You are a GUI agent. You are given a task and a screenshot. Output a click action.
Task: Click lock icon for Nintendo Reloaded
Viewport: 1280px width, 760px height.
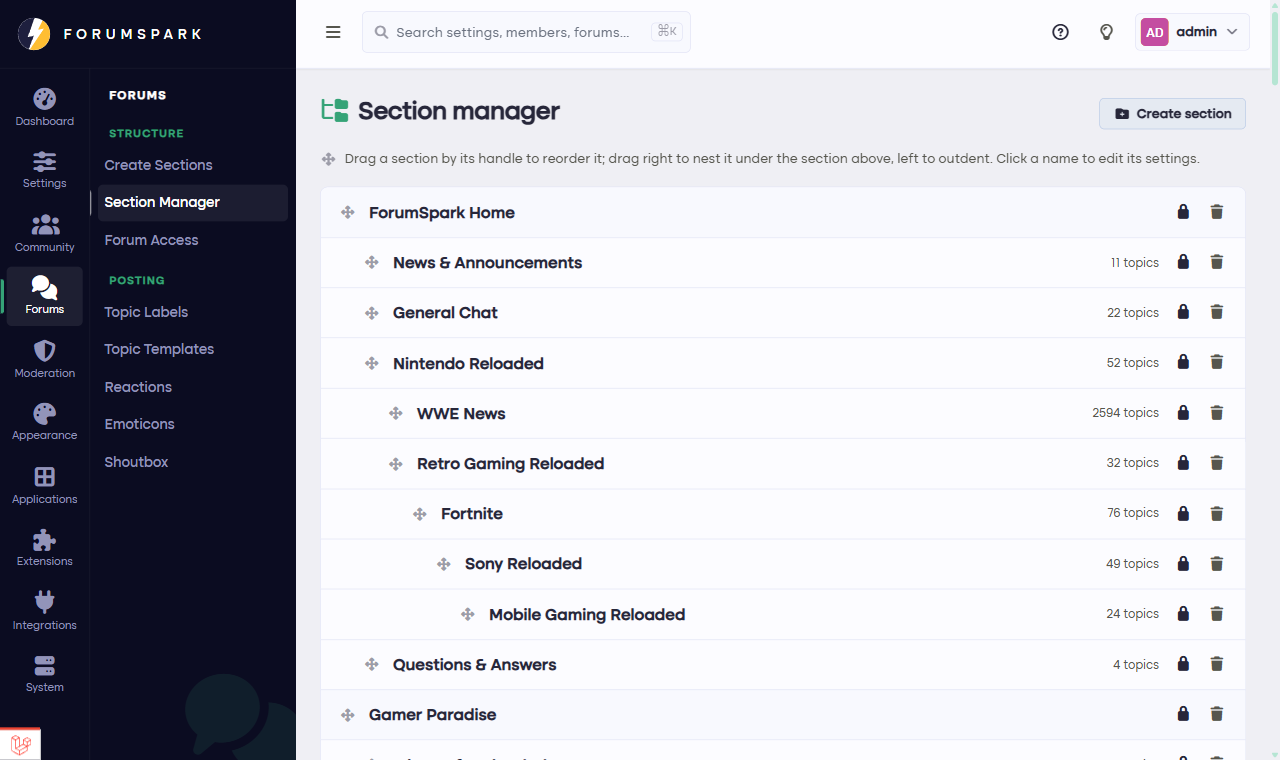pyautogui.click(x=1183, y=362)
